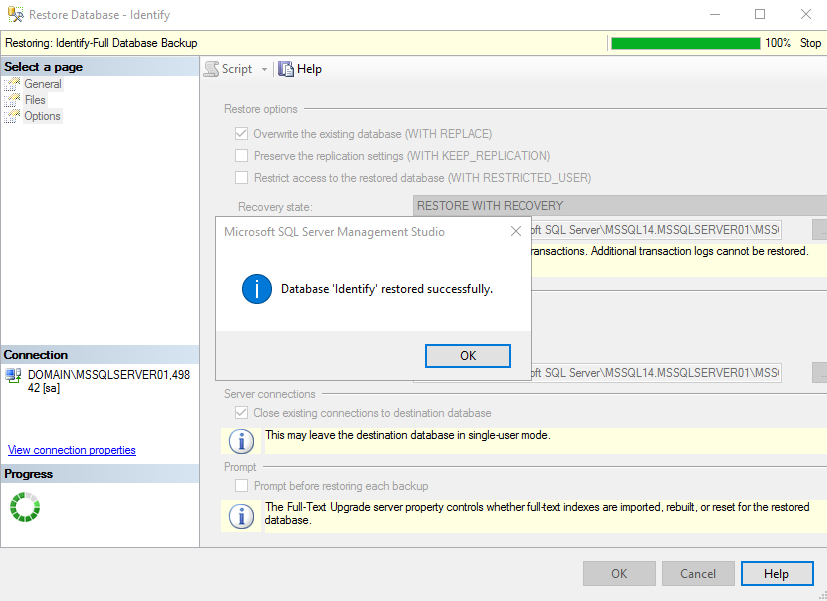This screenshot has width=827, height=601.
Task: Click the bottom Help button
Action: click(x=776, y=574)
